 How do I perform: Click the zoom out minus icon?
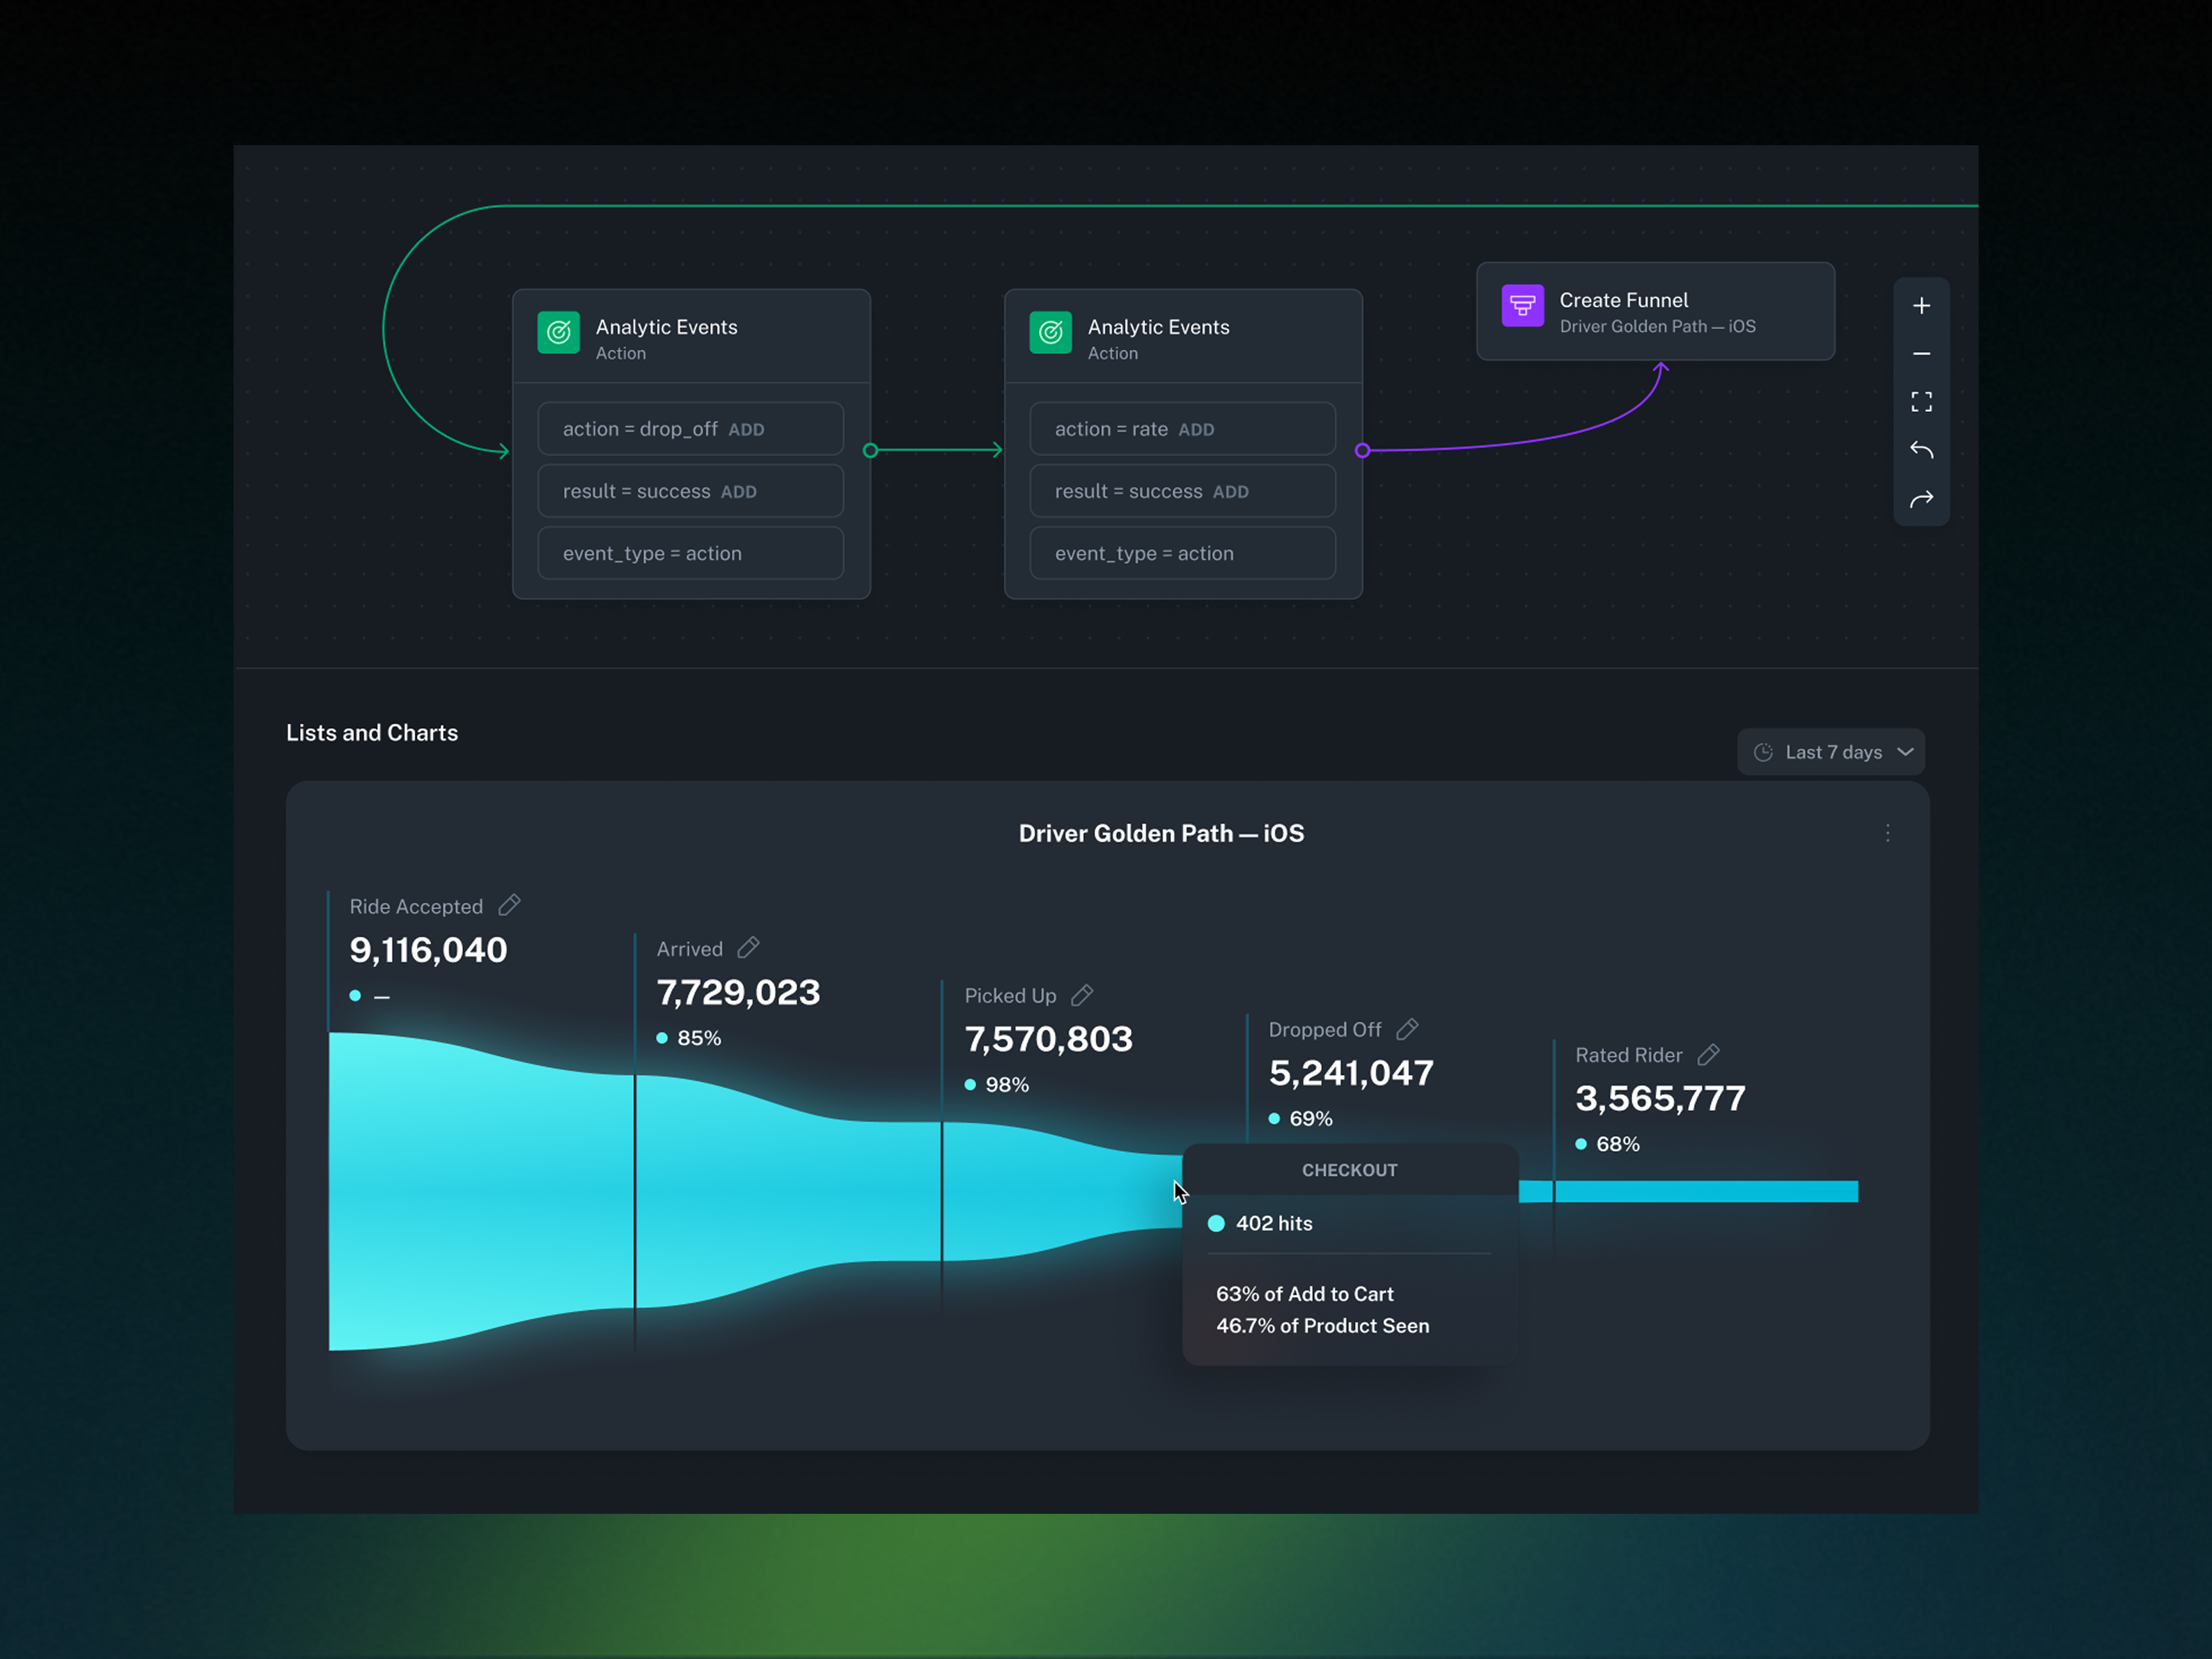click(x=1921, y=354)
